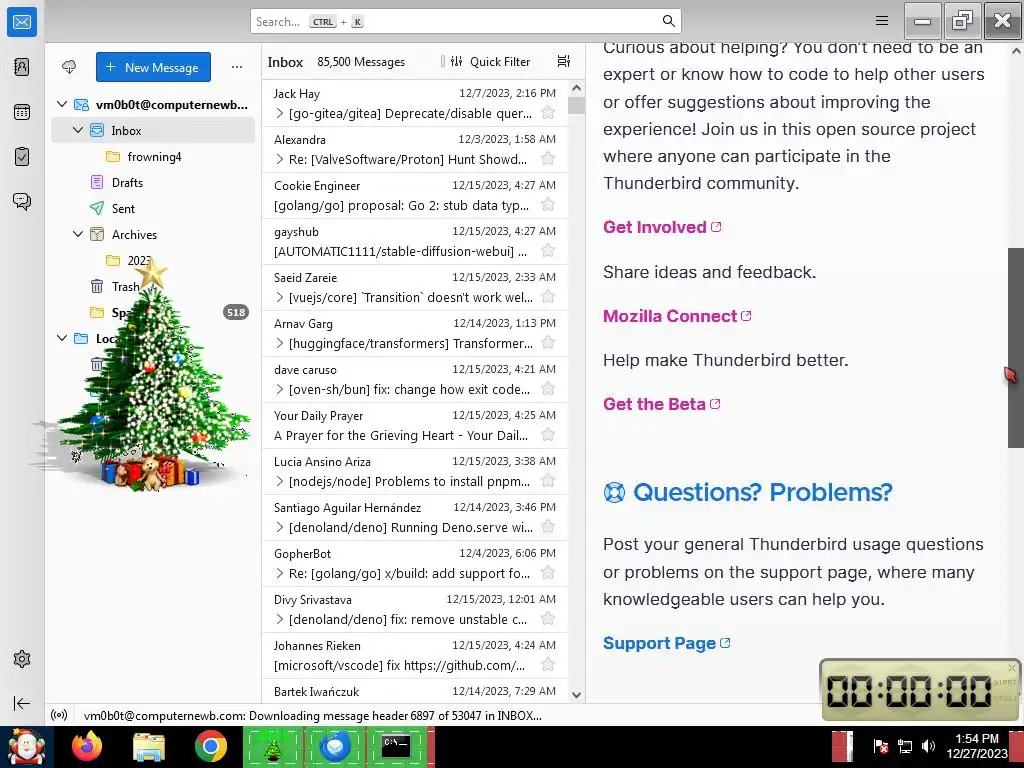Open Google Chrome from the taskbar
The image size is (1024, 768).
210,746
